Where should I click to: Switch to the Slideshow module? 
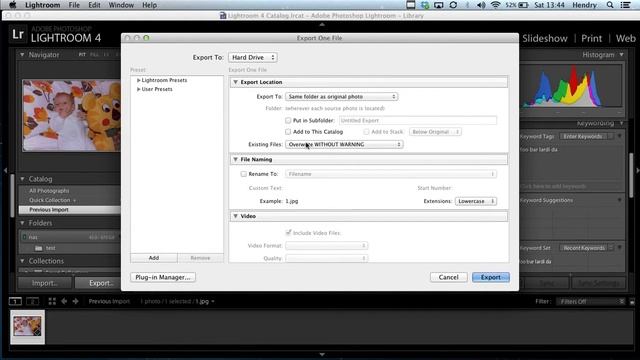[545, 38]
